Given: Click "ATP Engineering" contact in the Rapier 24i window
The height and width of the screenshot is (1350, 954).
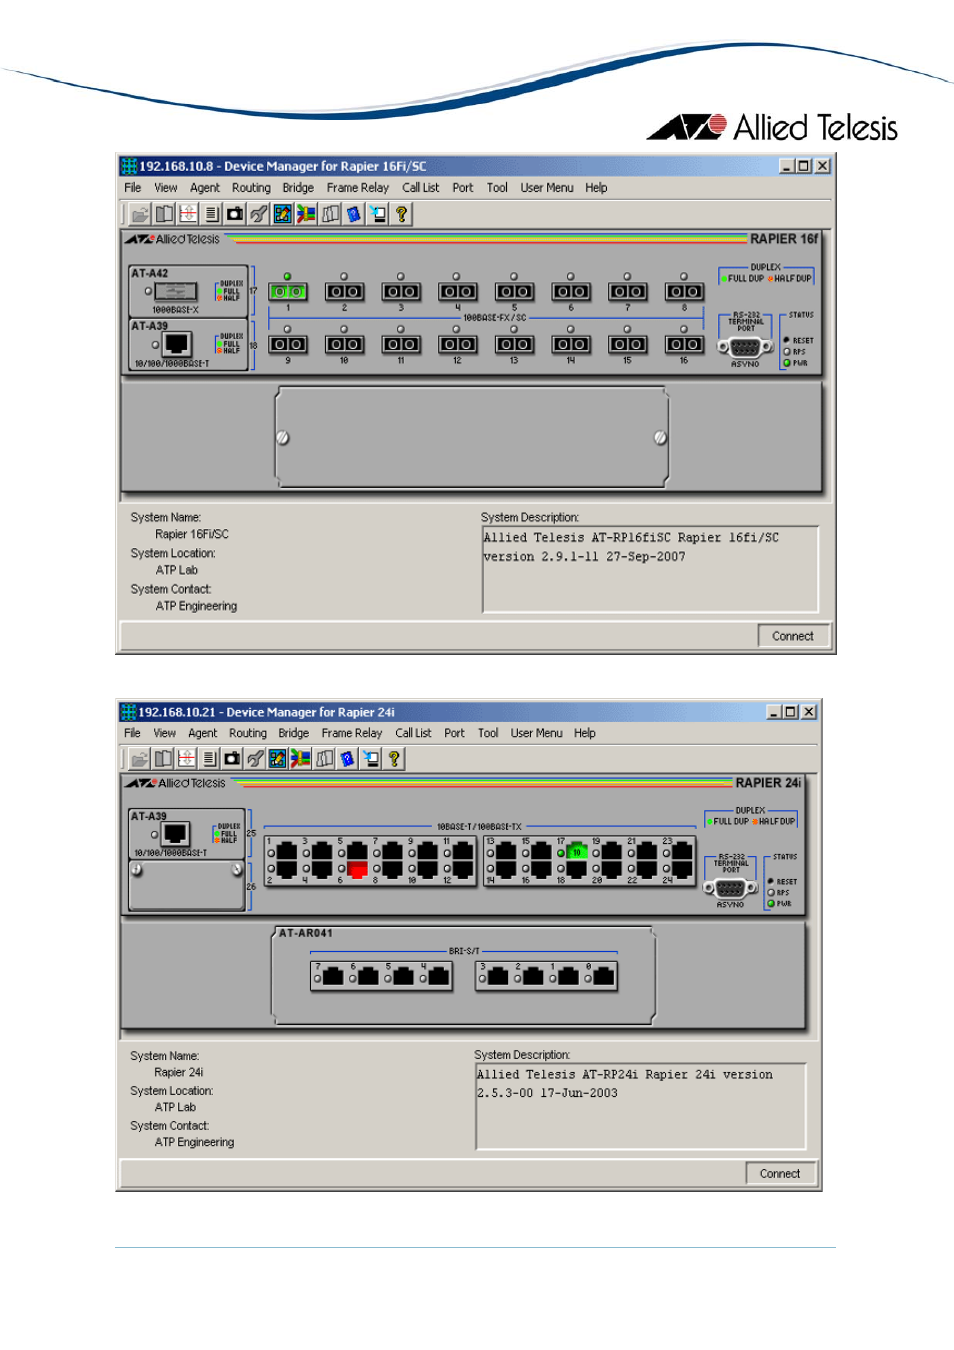Looking at the screenshot, I should point(194,1142).
